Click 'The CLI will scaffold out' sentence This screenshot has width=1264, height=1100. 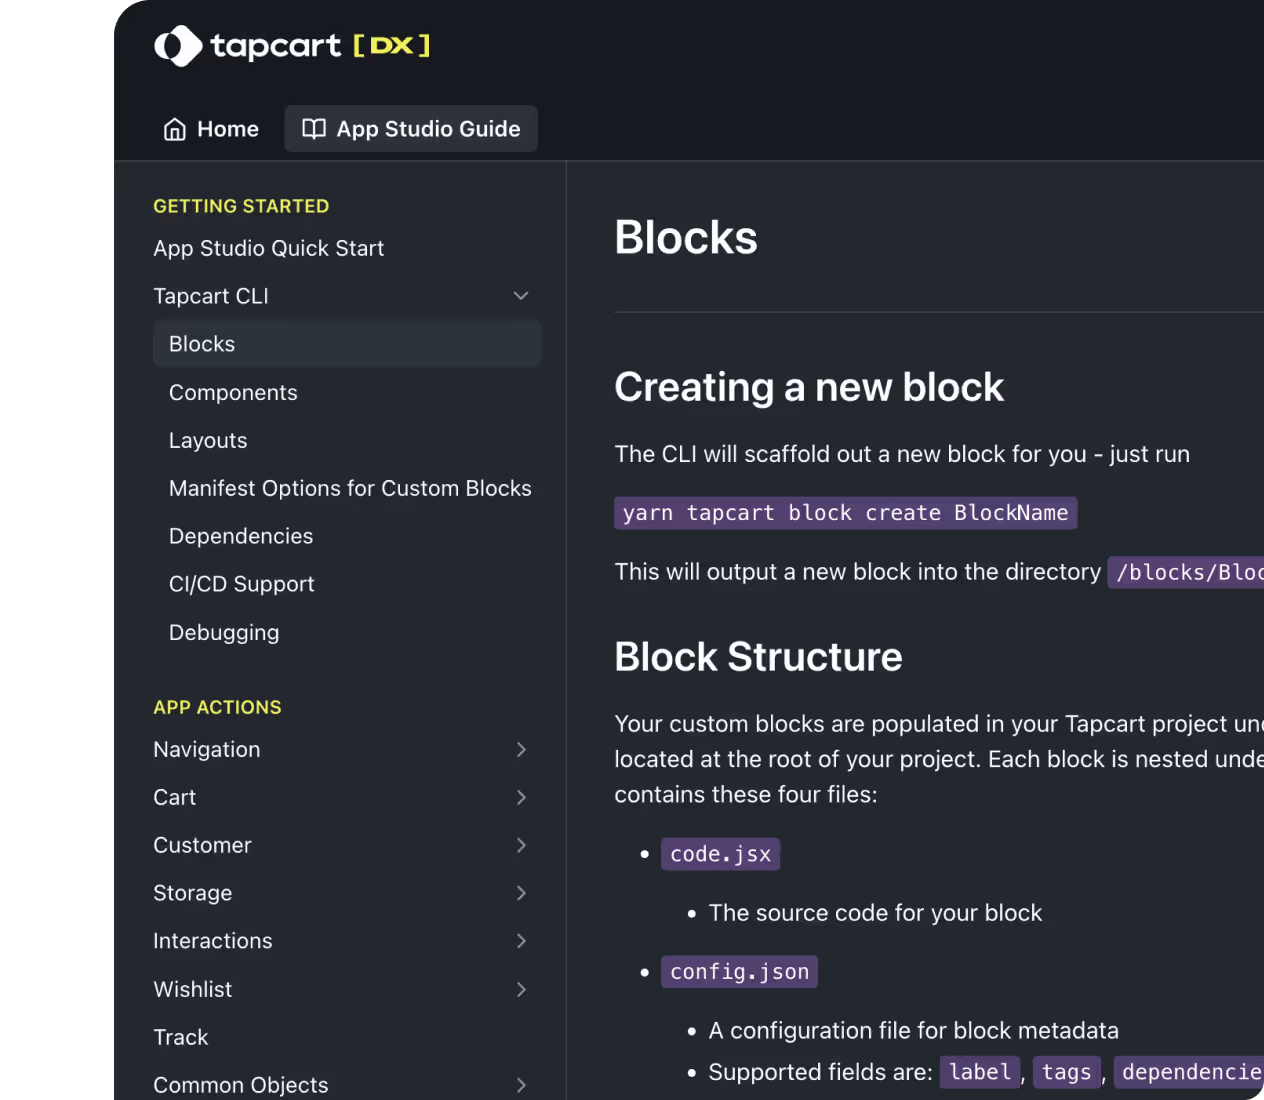(x=902, y=454)
